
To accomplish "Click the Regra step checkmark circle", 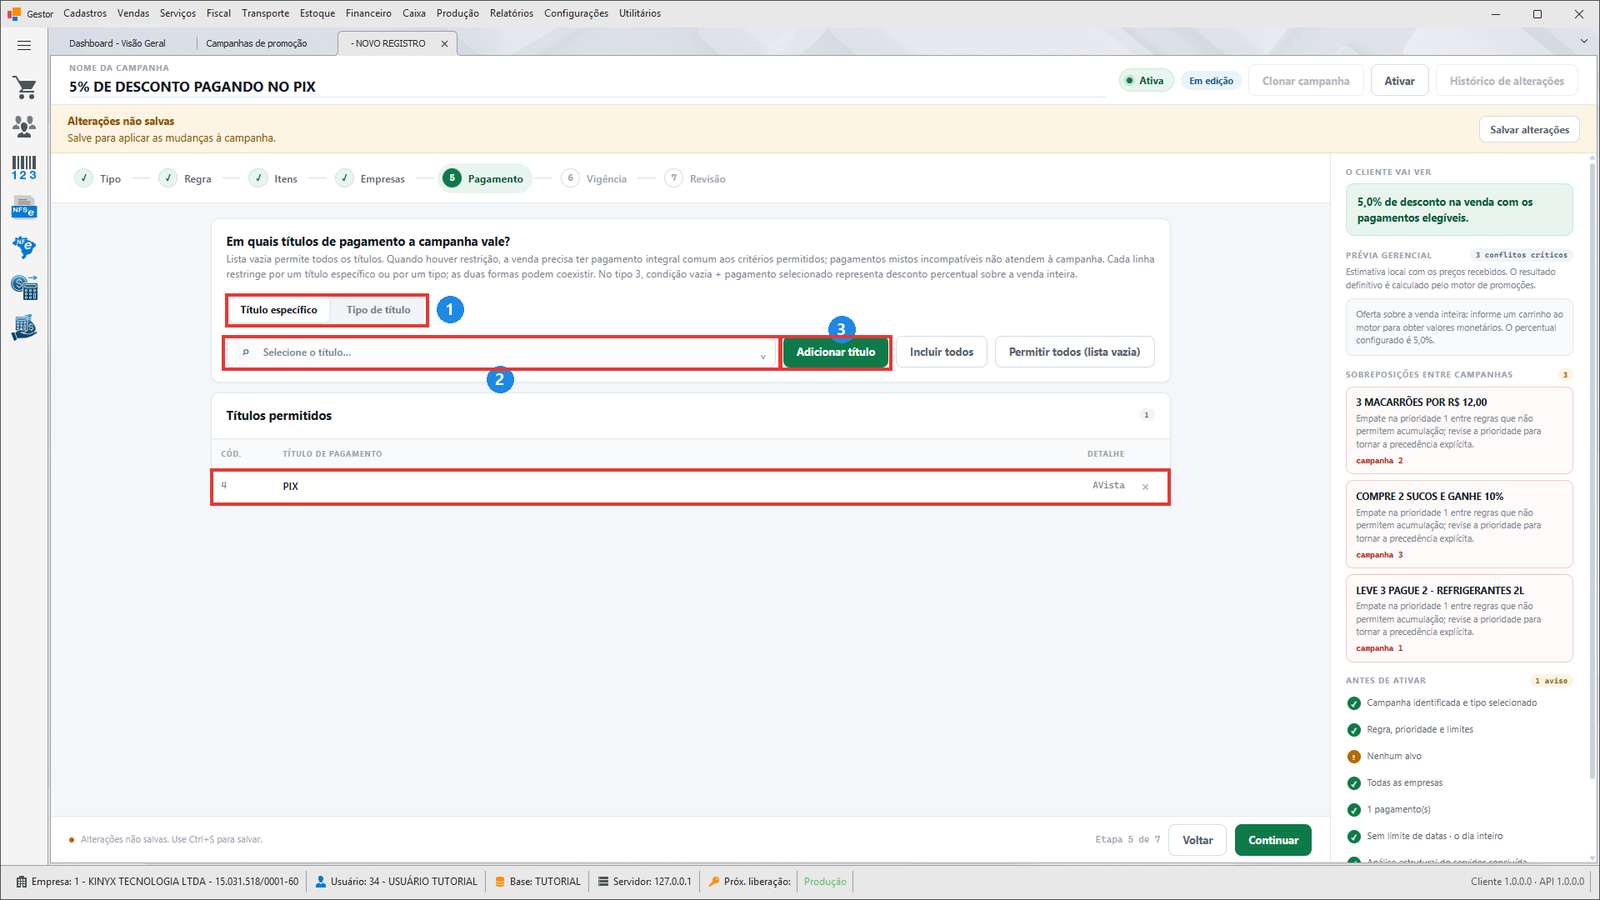I will 168,178.
